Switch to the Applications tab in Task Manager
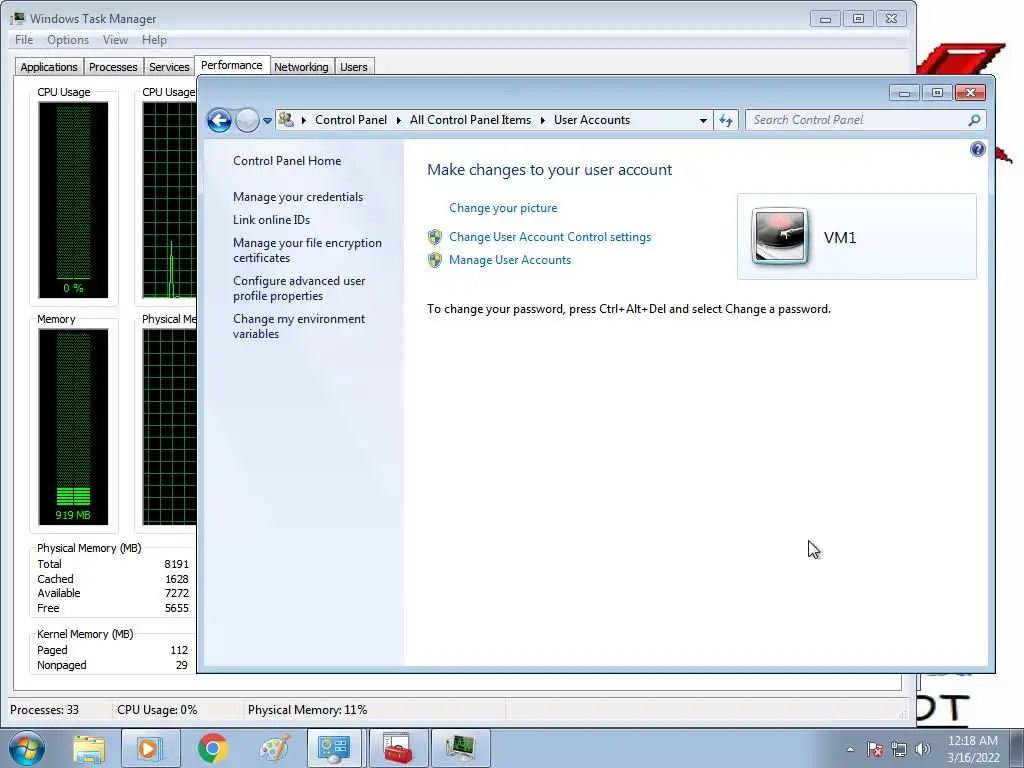 tap(49, 67)
